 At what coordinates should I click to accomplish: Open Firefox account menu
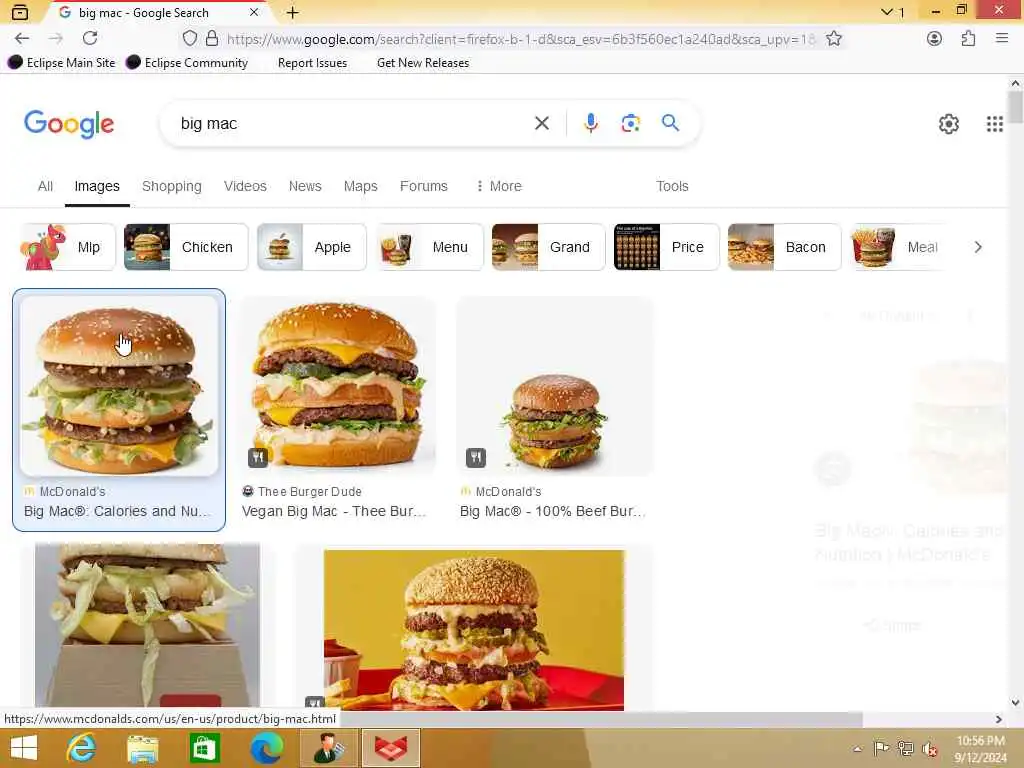pos(935,39)
